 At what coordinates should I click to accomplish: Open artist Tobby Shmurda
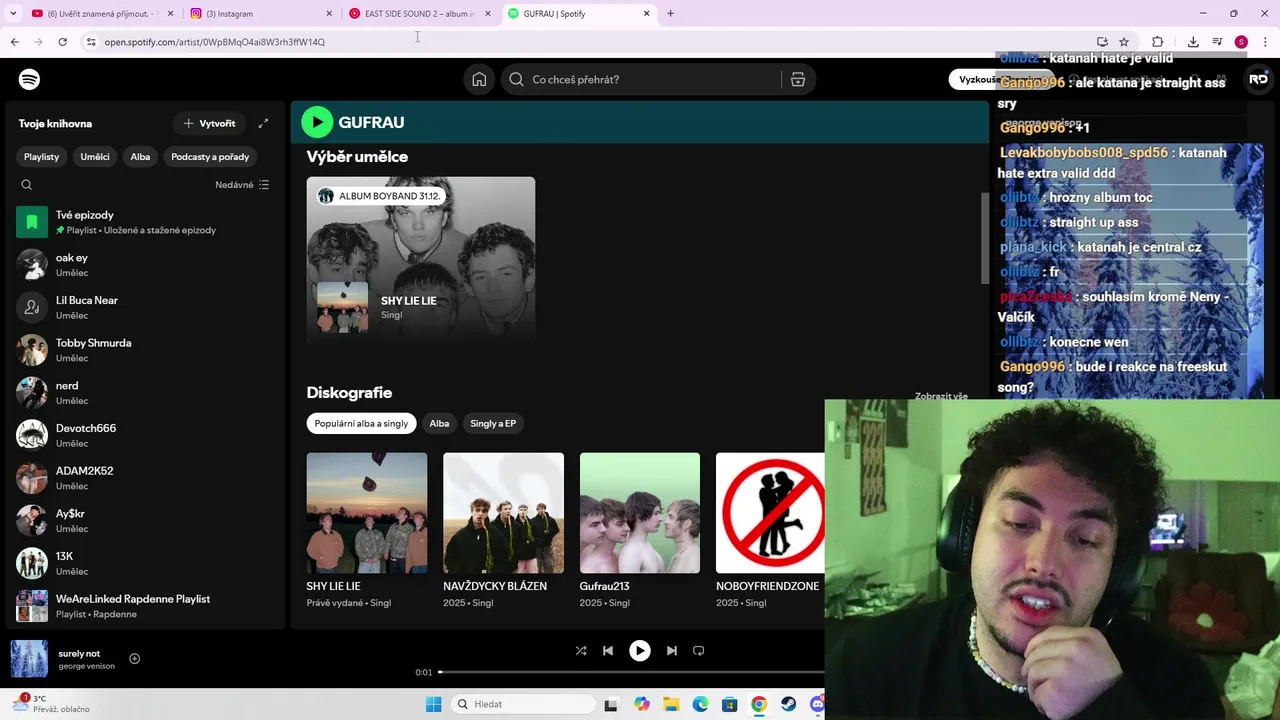click(146, 350)
